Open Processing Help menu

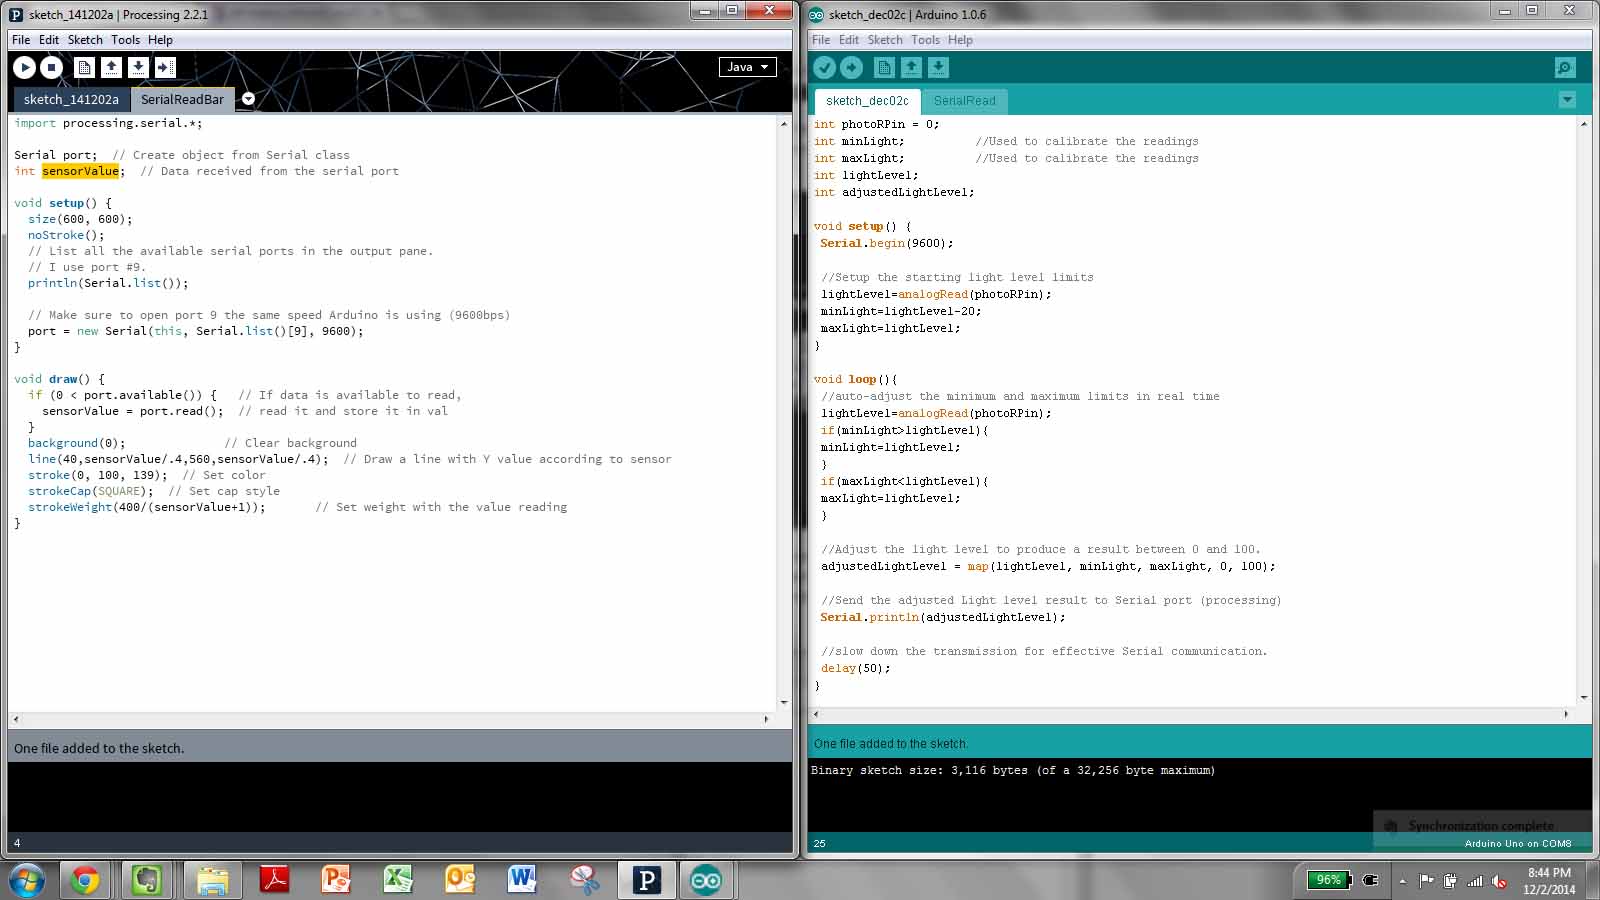160,40
